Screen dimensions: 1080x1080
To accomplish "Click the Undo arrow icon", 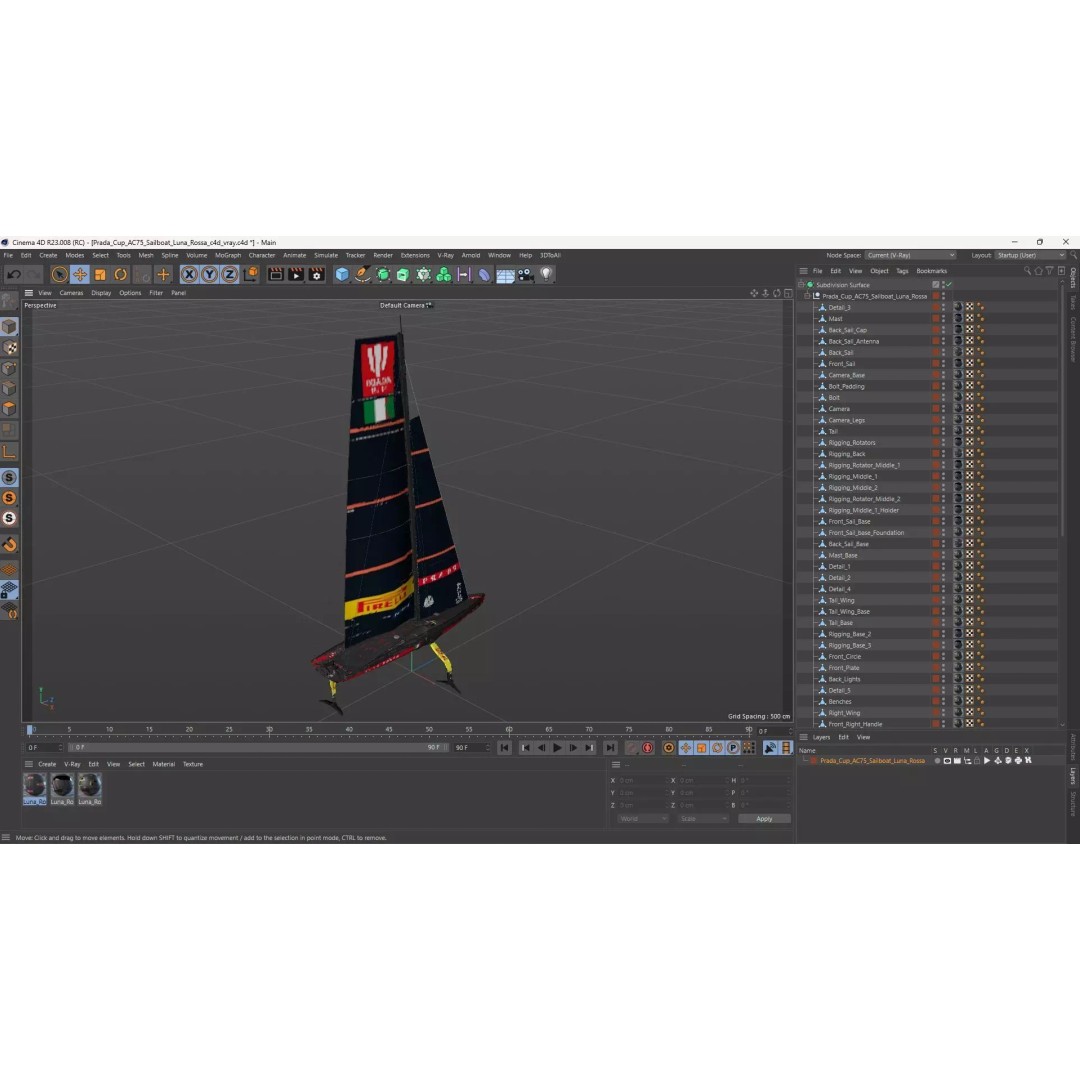I will [x=13, y=275].
